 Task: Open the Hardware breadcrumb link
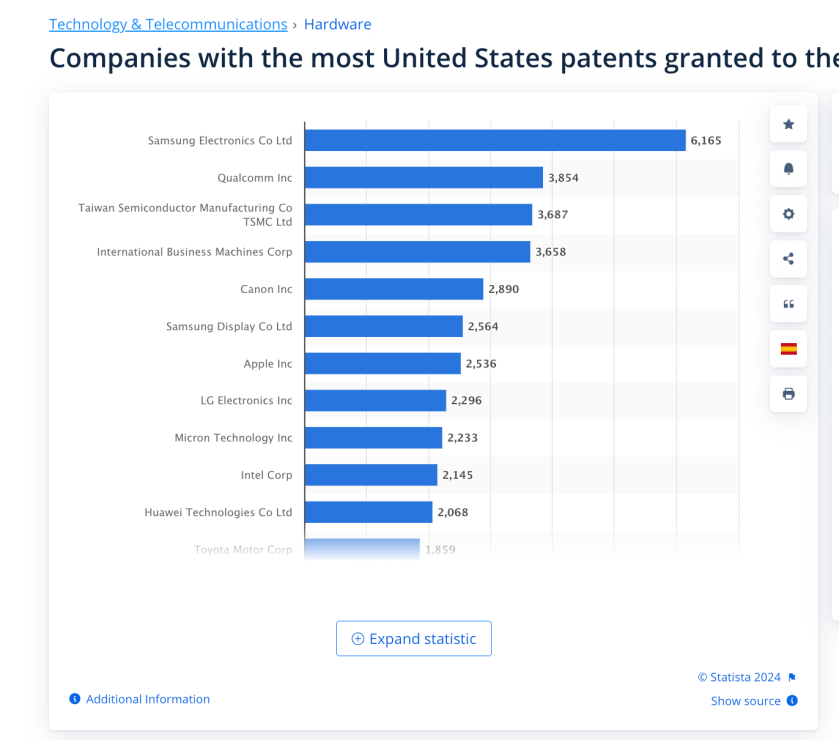point(337,24)
